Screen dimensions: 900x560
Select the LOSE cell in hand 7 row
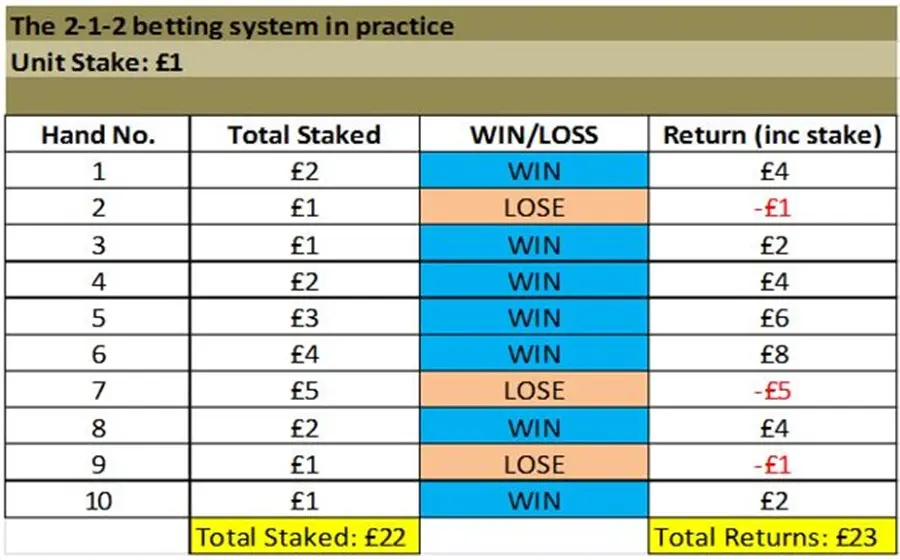coord(534,390)
